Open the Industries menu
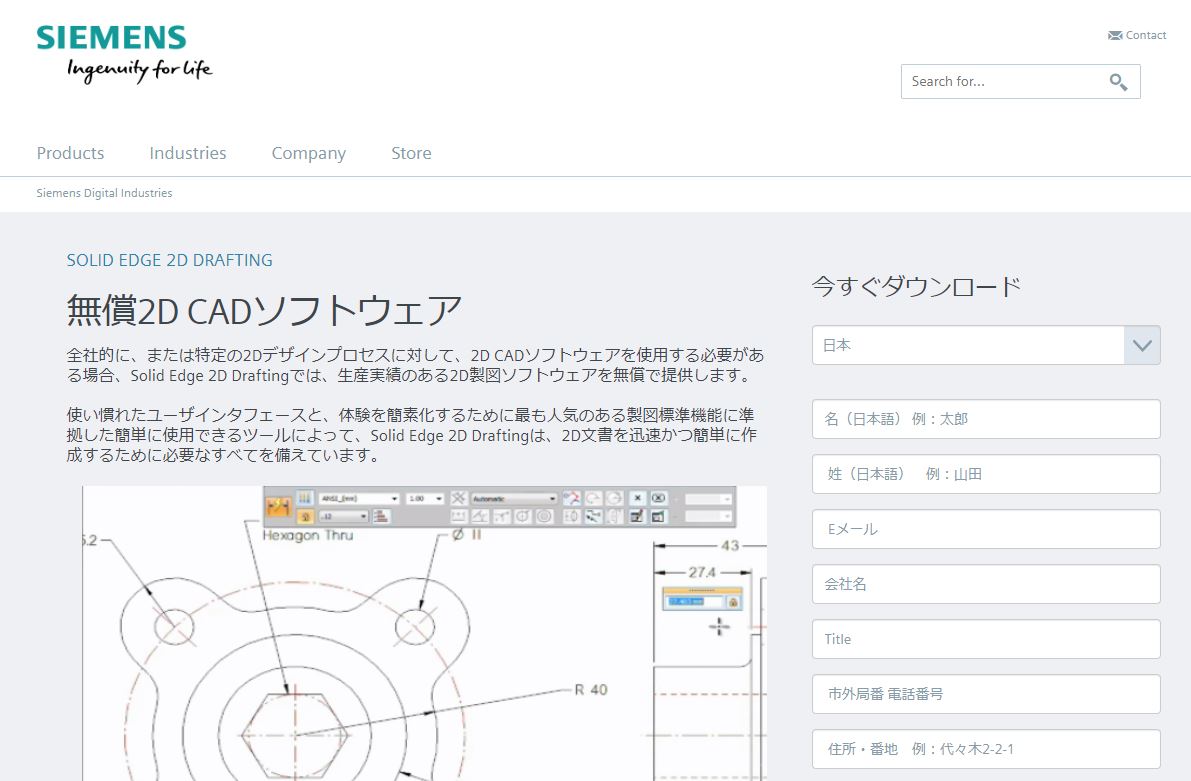The height and width of the screenshot is (781, 1191). (188, 153)
